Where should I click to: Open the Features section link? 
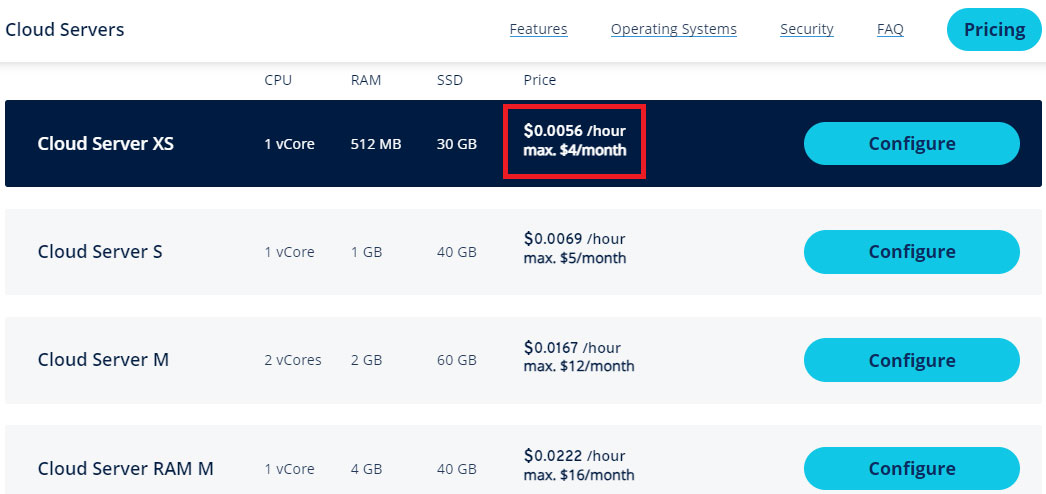[x=538, y=29]
